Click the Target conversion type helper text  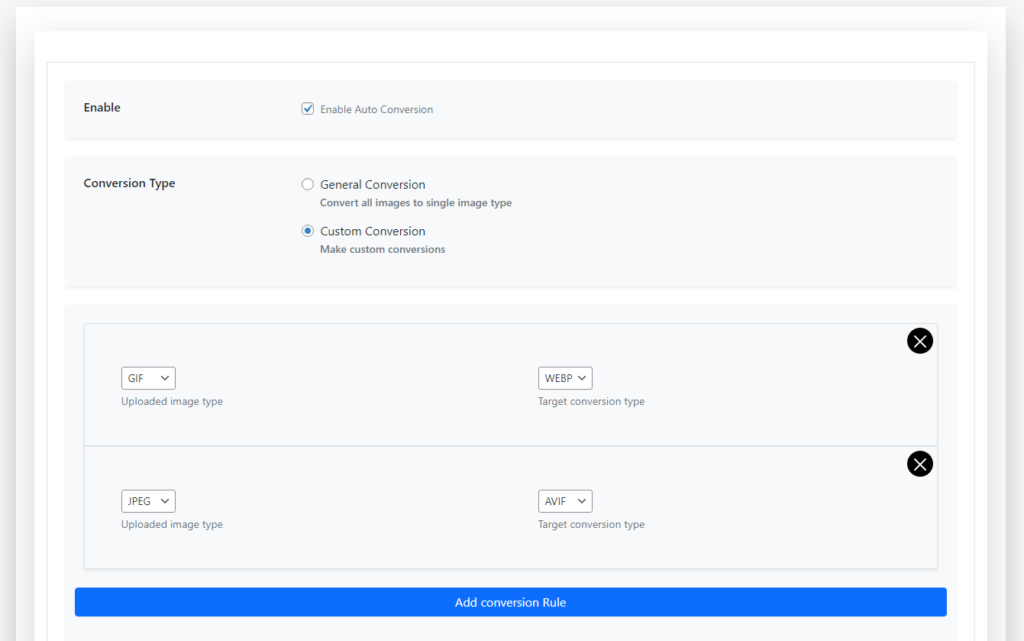[x=591, y=400]
